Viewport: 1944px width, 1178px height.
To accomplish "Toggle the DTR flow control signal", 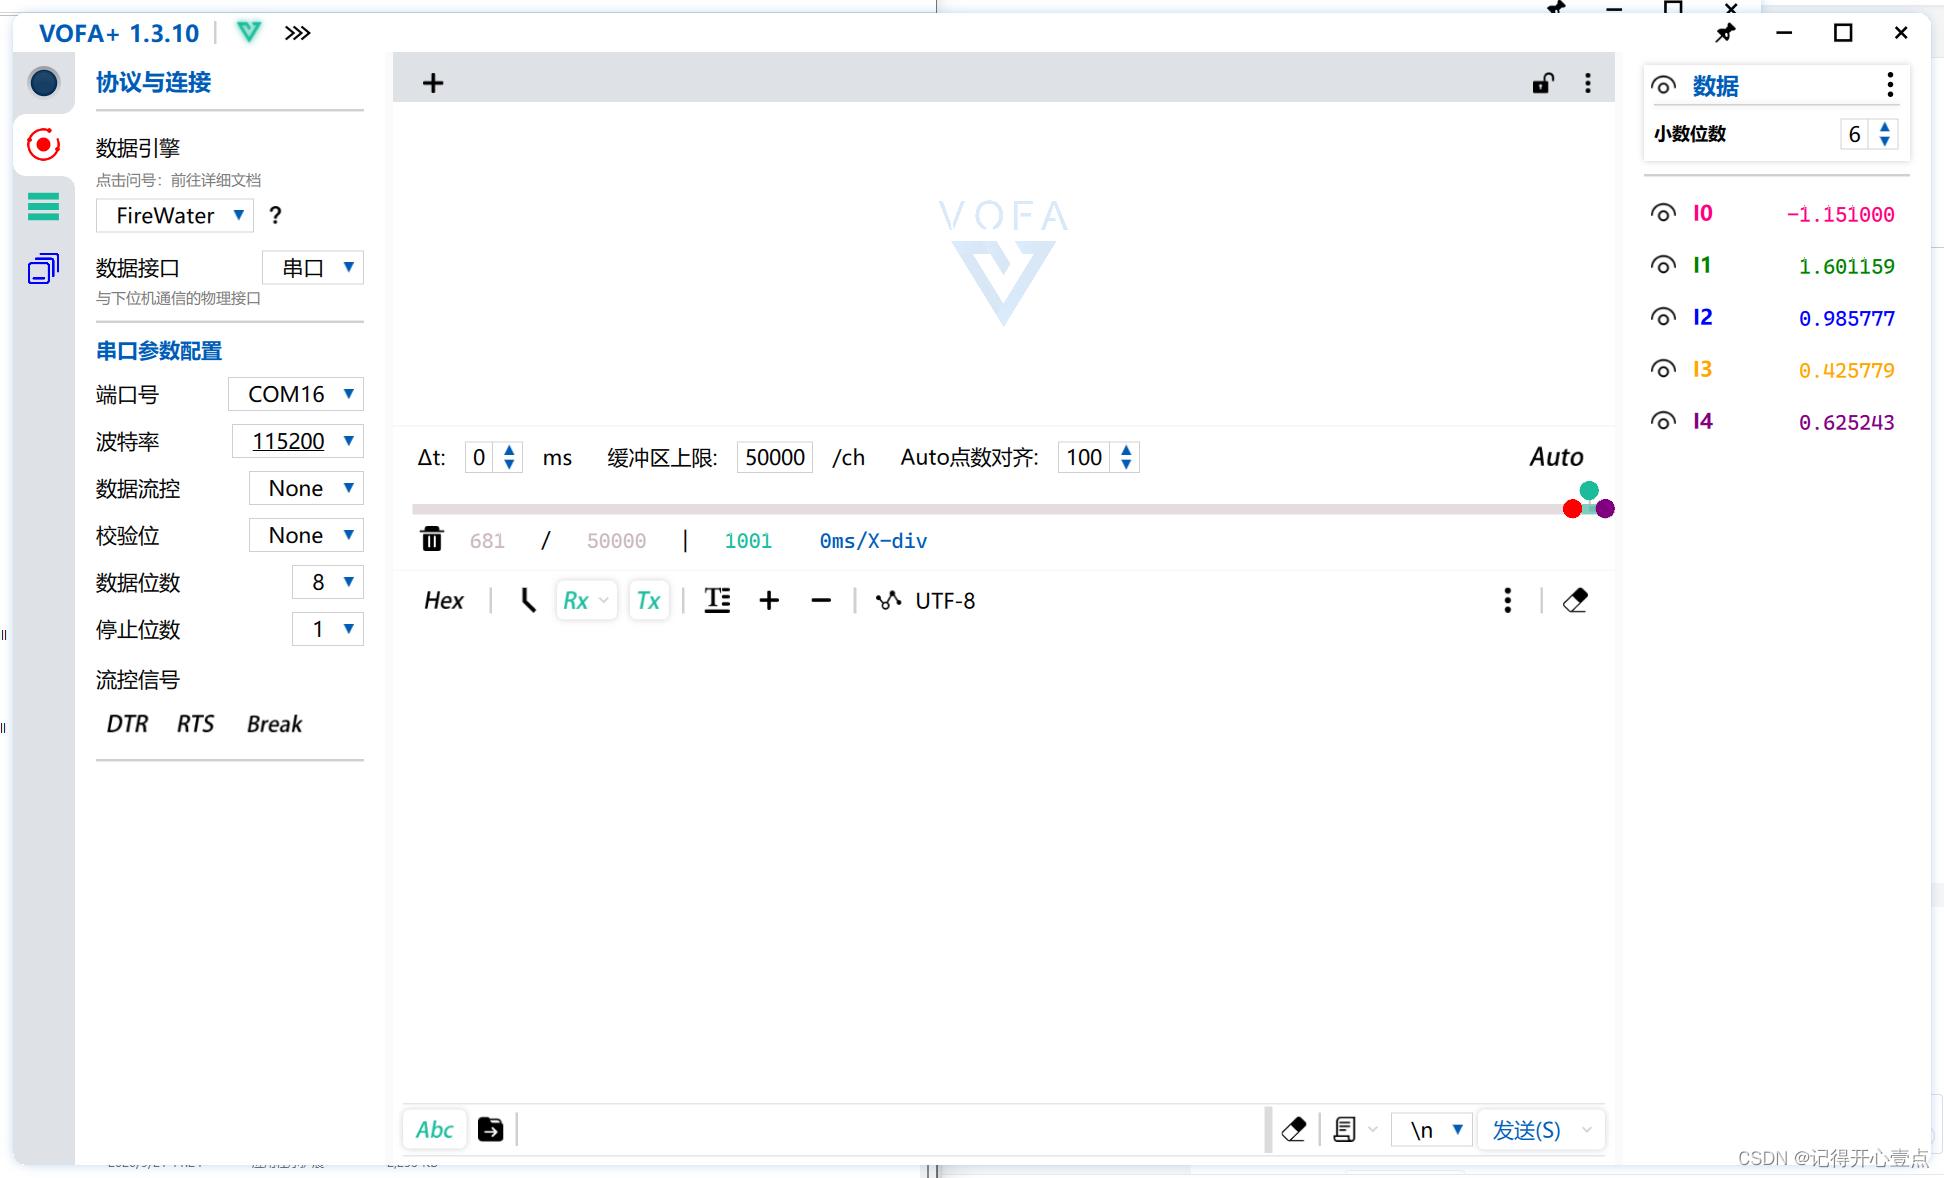I will pos(127,723).
